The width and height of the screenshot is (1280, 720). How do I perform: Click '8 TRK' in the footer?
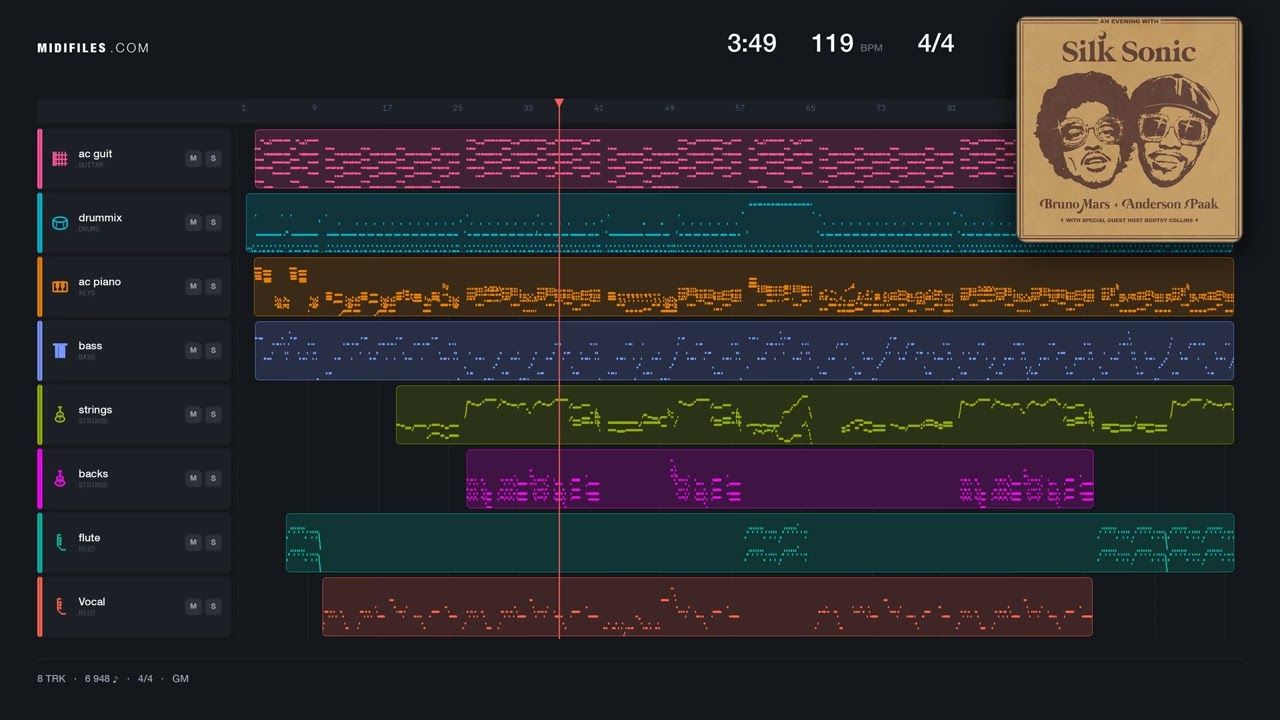point(51,679)
